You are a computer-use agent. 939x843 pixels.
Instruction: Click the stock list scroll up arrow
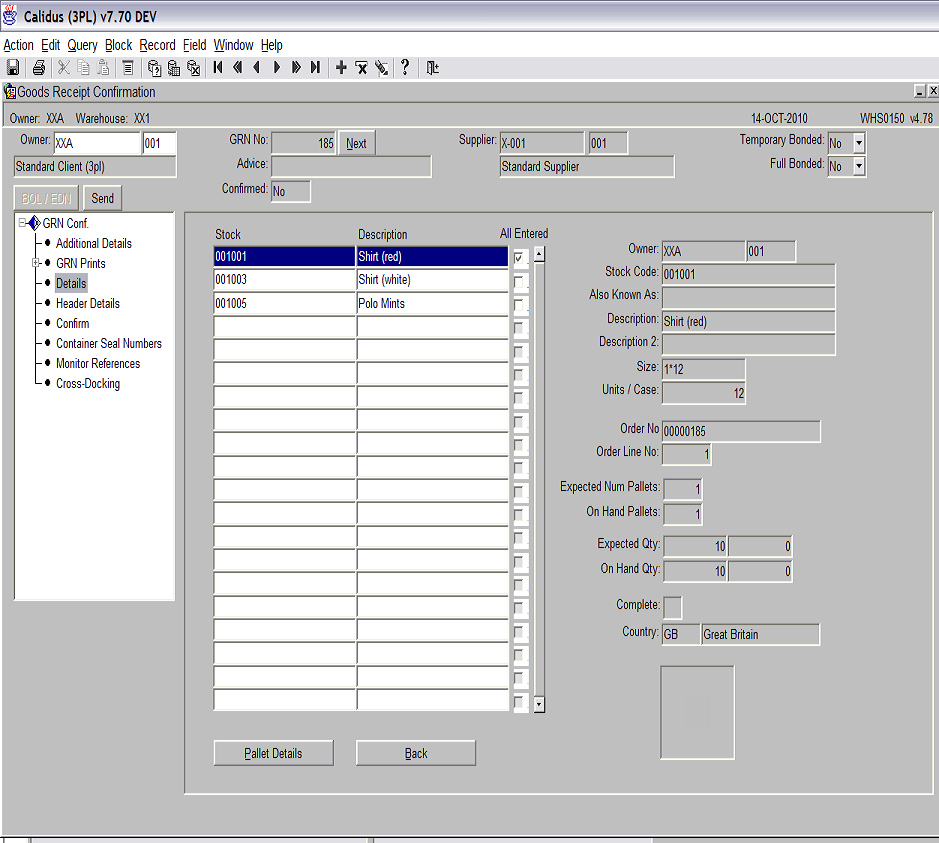(539, 254)
